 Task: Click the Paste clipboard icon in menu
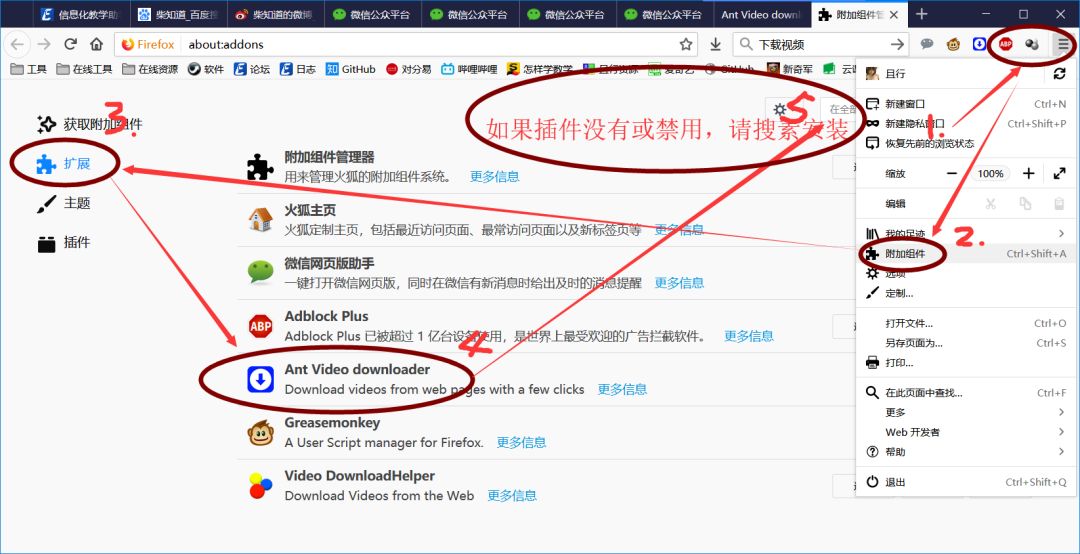[1059, 204]
